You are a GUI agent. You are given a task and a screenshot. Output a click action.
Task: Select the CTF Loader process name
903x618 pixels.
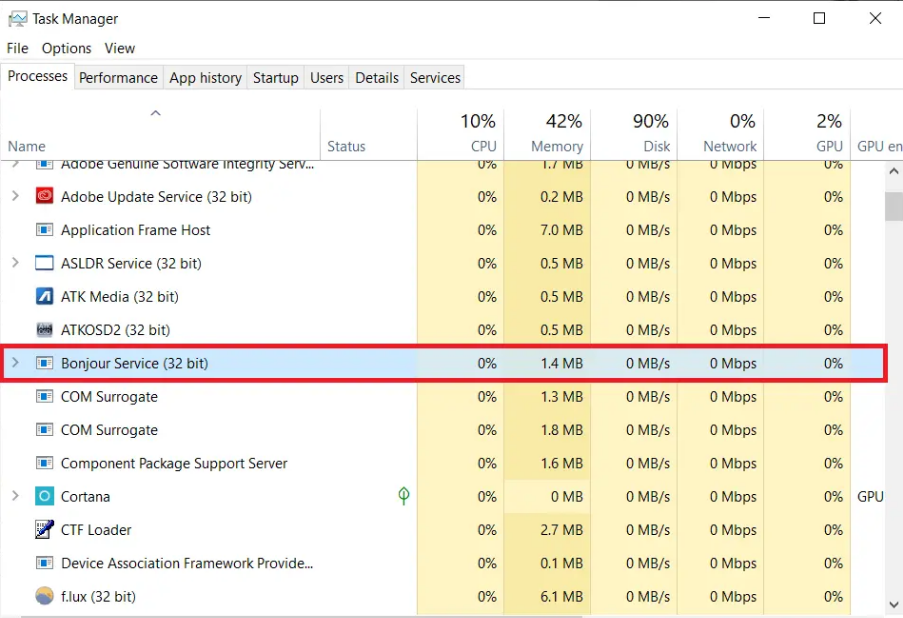click(x=96, y=530)
